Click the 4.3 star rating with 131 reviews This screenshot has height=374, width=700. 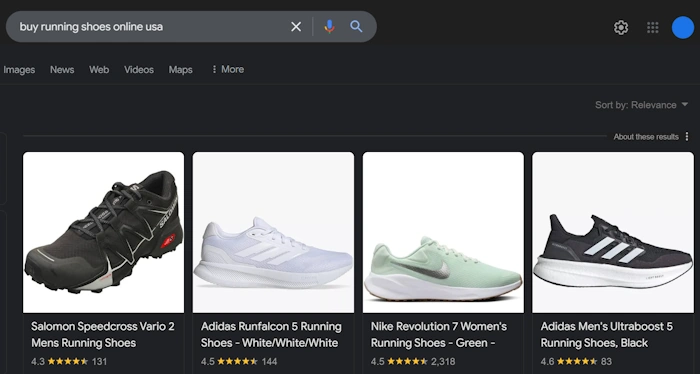pos(69,362)
